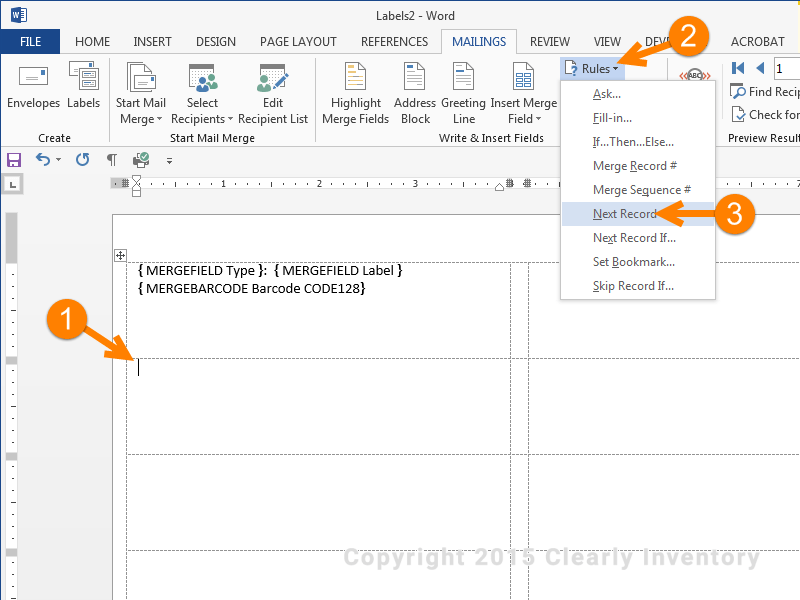Open Edit Recipient List

273,94
